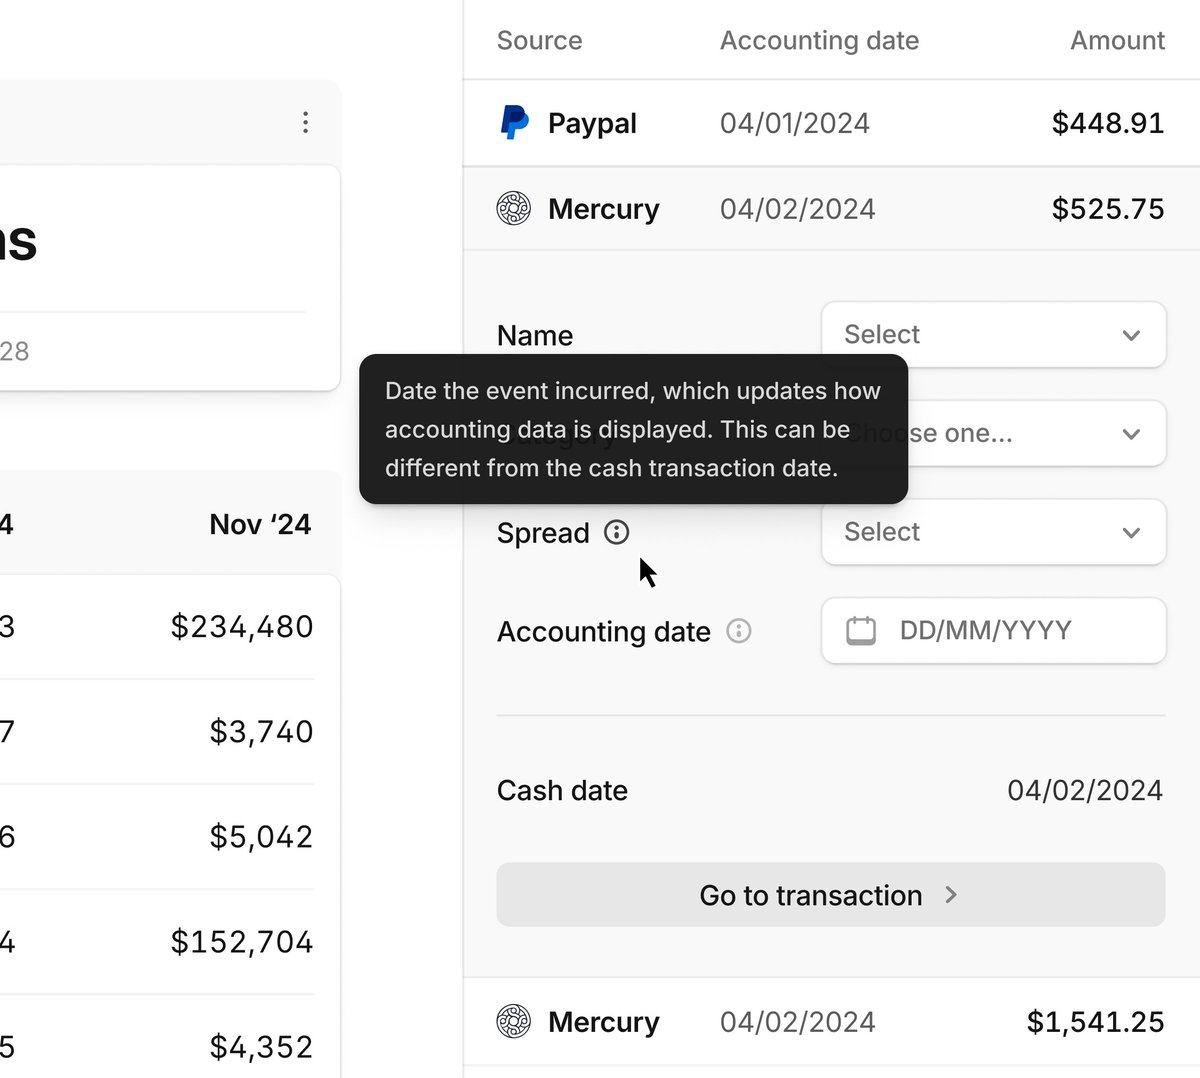
Task: Click the $448.91 amount
Action: tap(1108, 123)
